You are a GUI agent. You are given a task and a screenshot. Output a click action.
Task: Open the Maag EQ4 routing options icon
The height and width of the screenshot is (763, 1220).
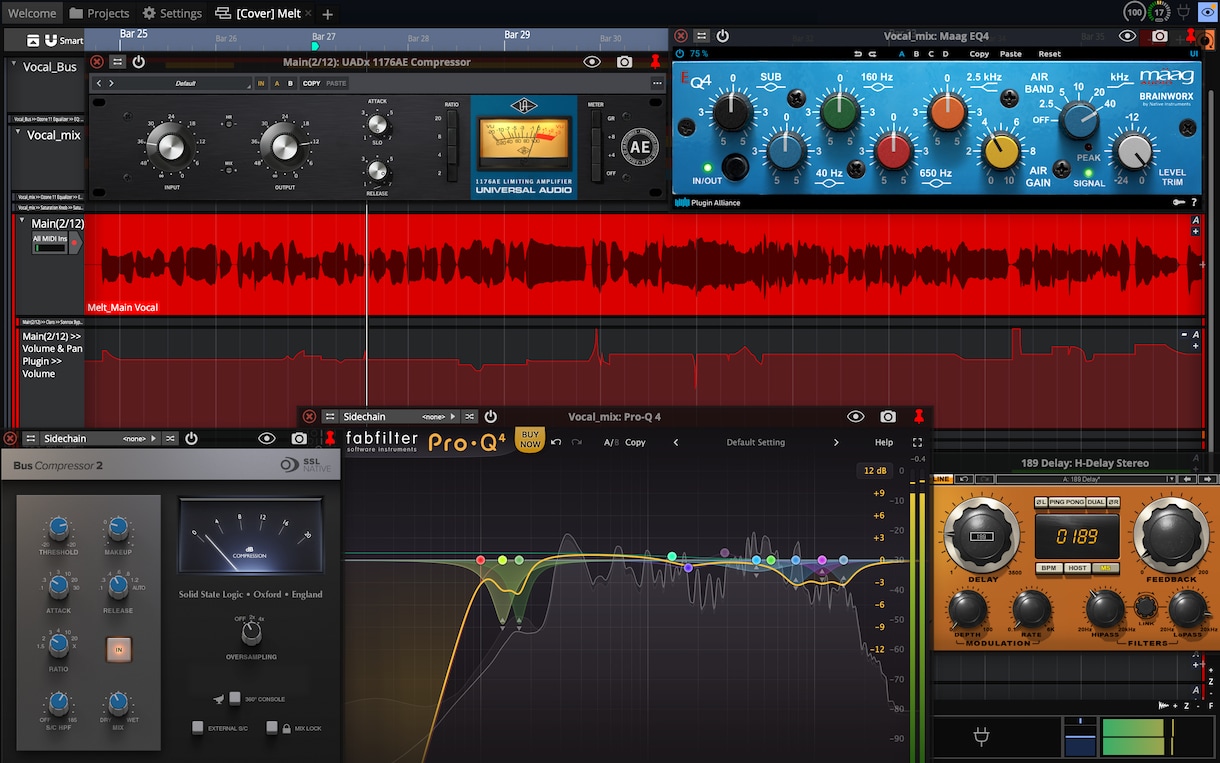pos(701,36)
